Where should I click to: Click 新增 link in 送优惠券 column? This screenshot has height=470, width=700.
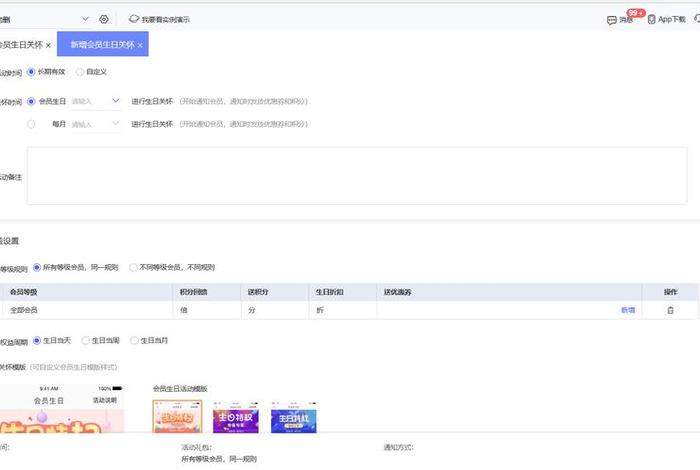(628, 310)
